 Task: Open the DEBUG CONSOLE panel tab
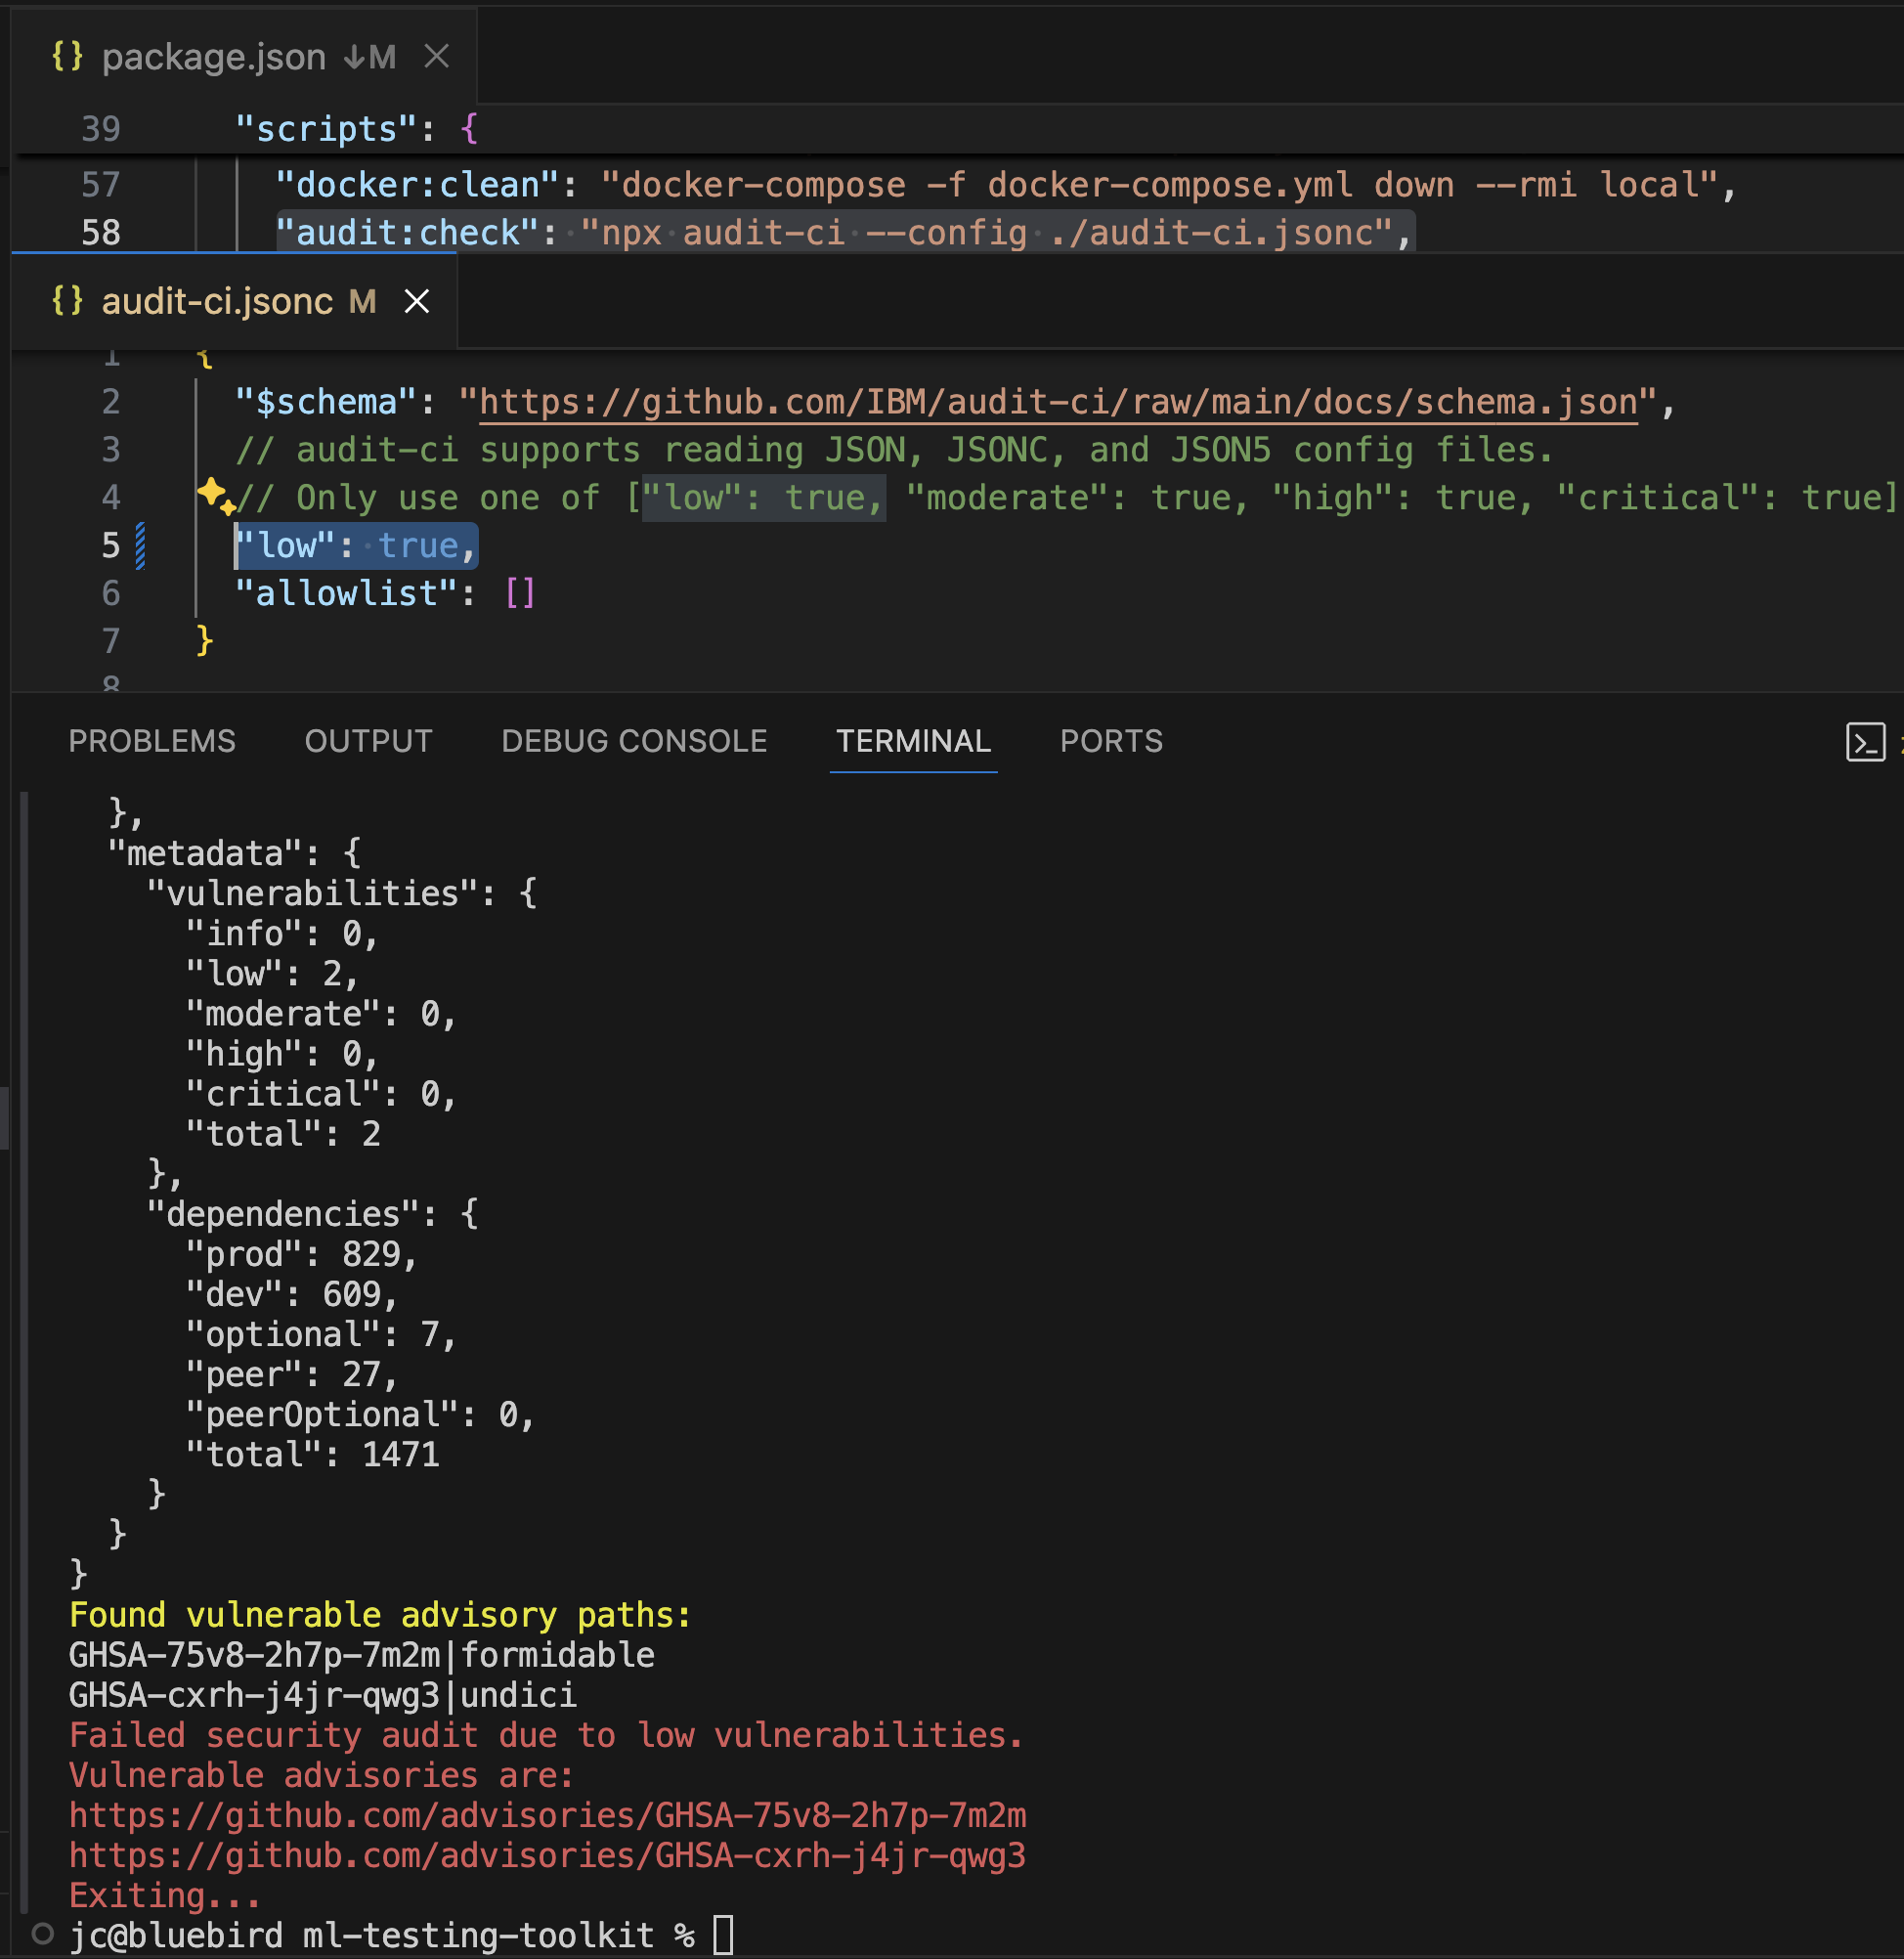[634, 741]
